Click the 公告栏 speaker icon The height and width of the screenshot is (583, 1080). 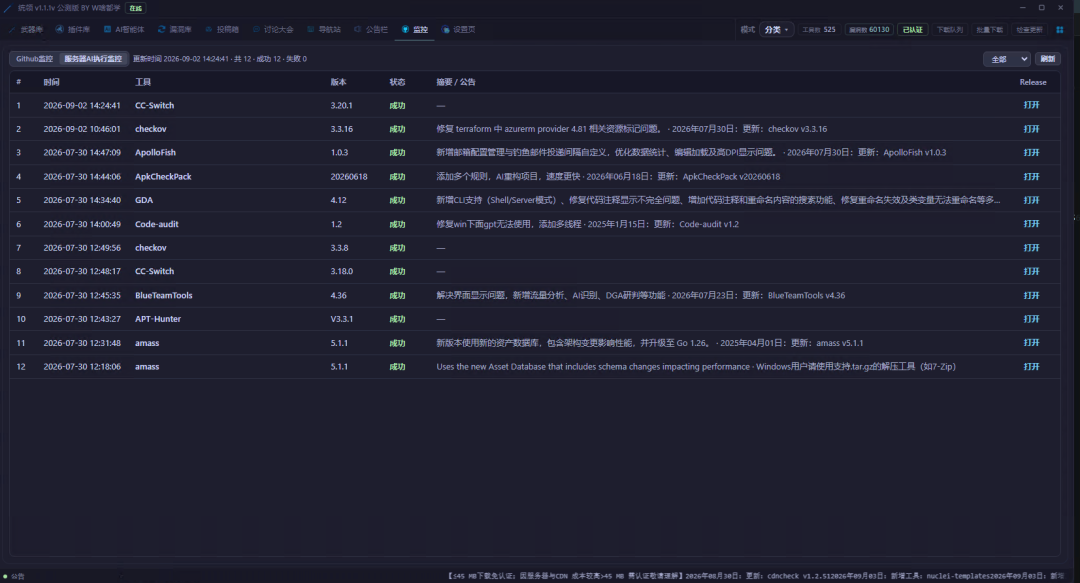pyautogui.click(x=357, y=30)
